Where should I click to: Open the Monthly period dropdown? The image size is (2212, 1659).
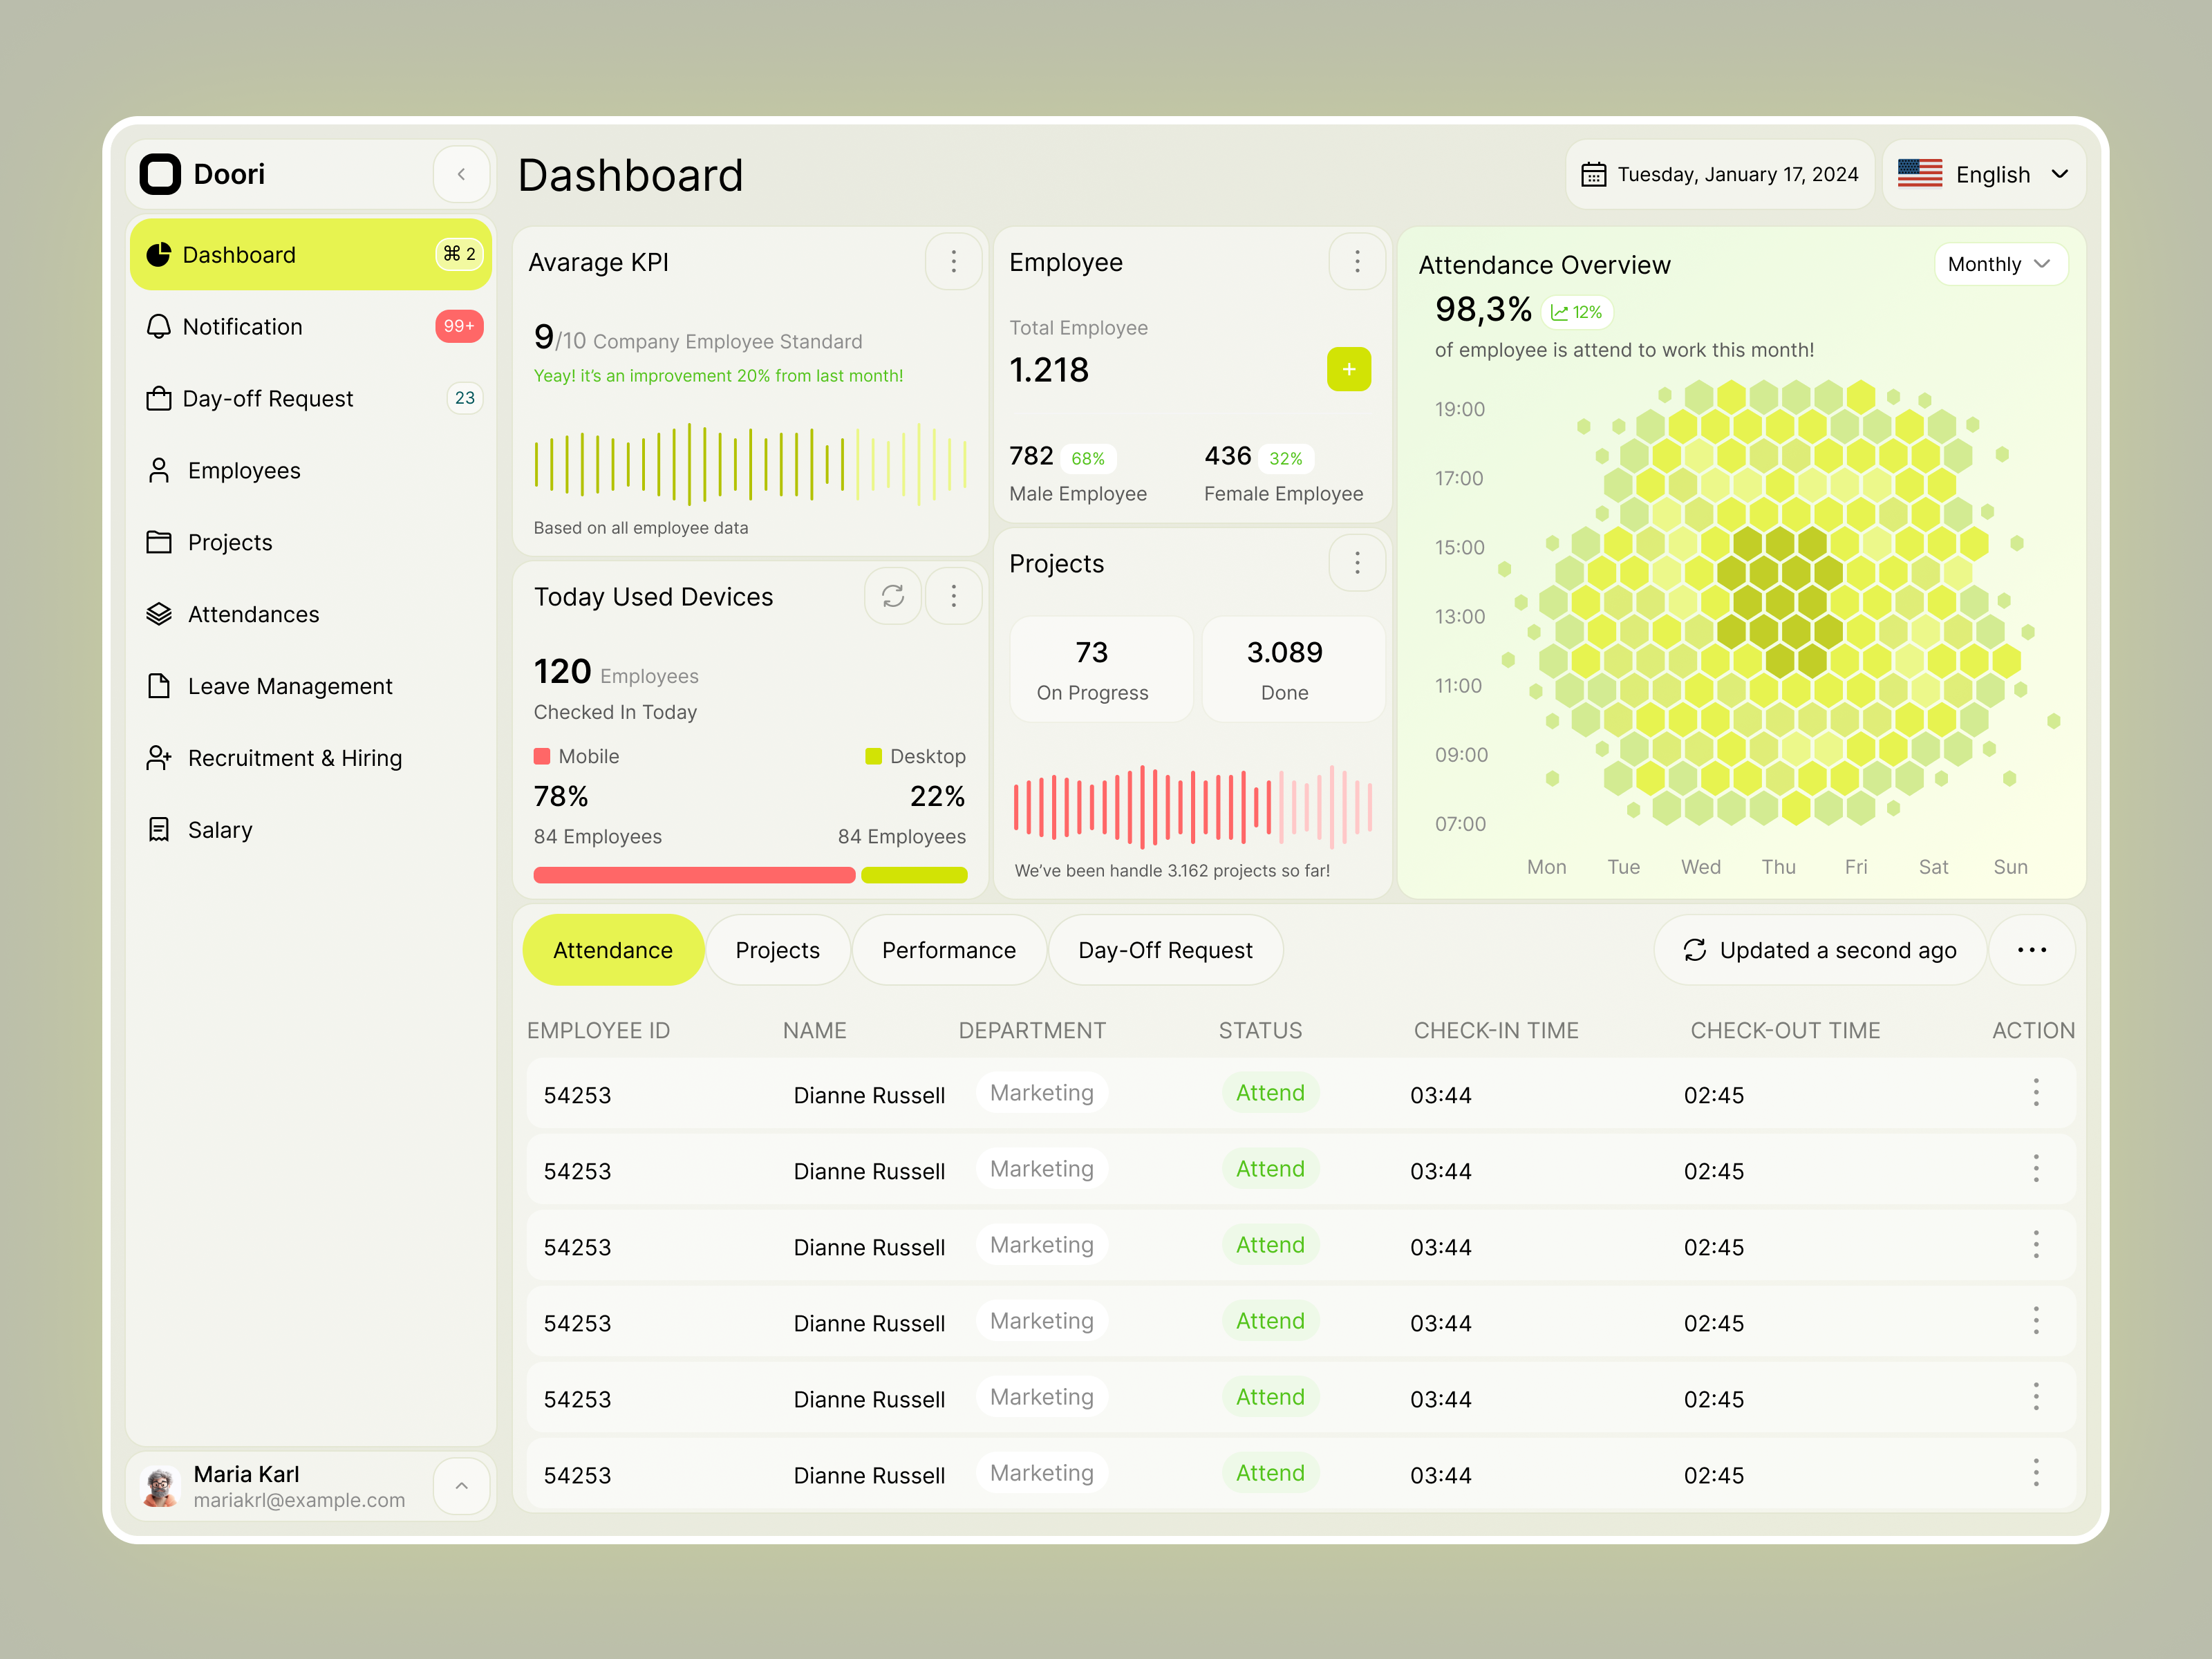(x=2000, y=265)
